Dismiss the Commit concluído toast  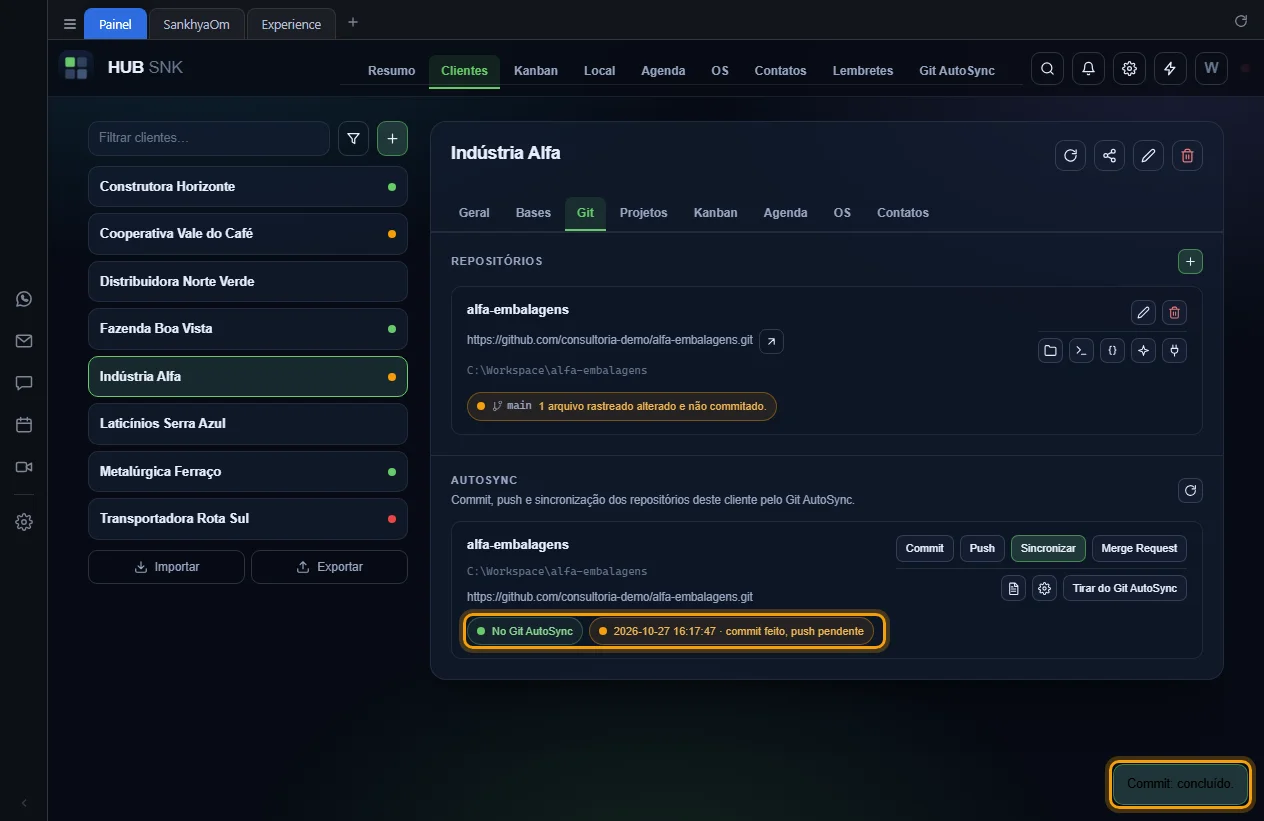pos(1180,784)
